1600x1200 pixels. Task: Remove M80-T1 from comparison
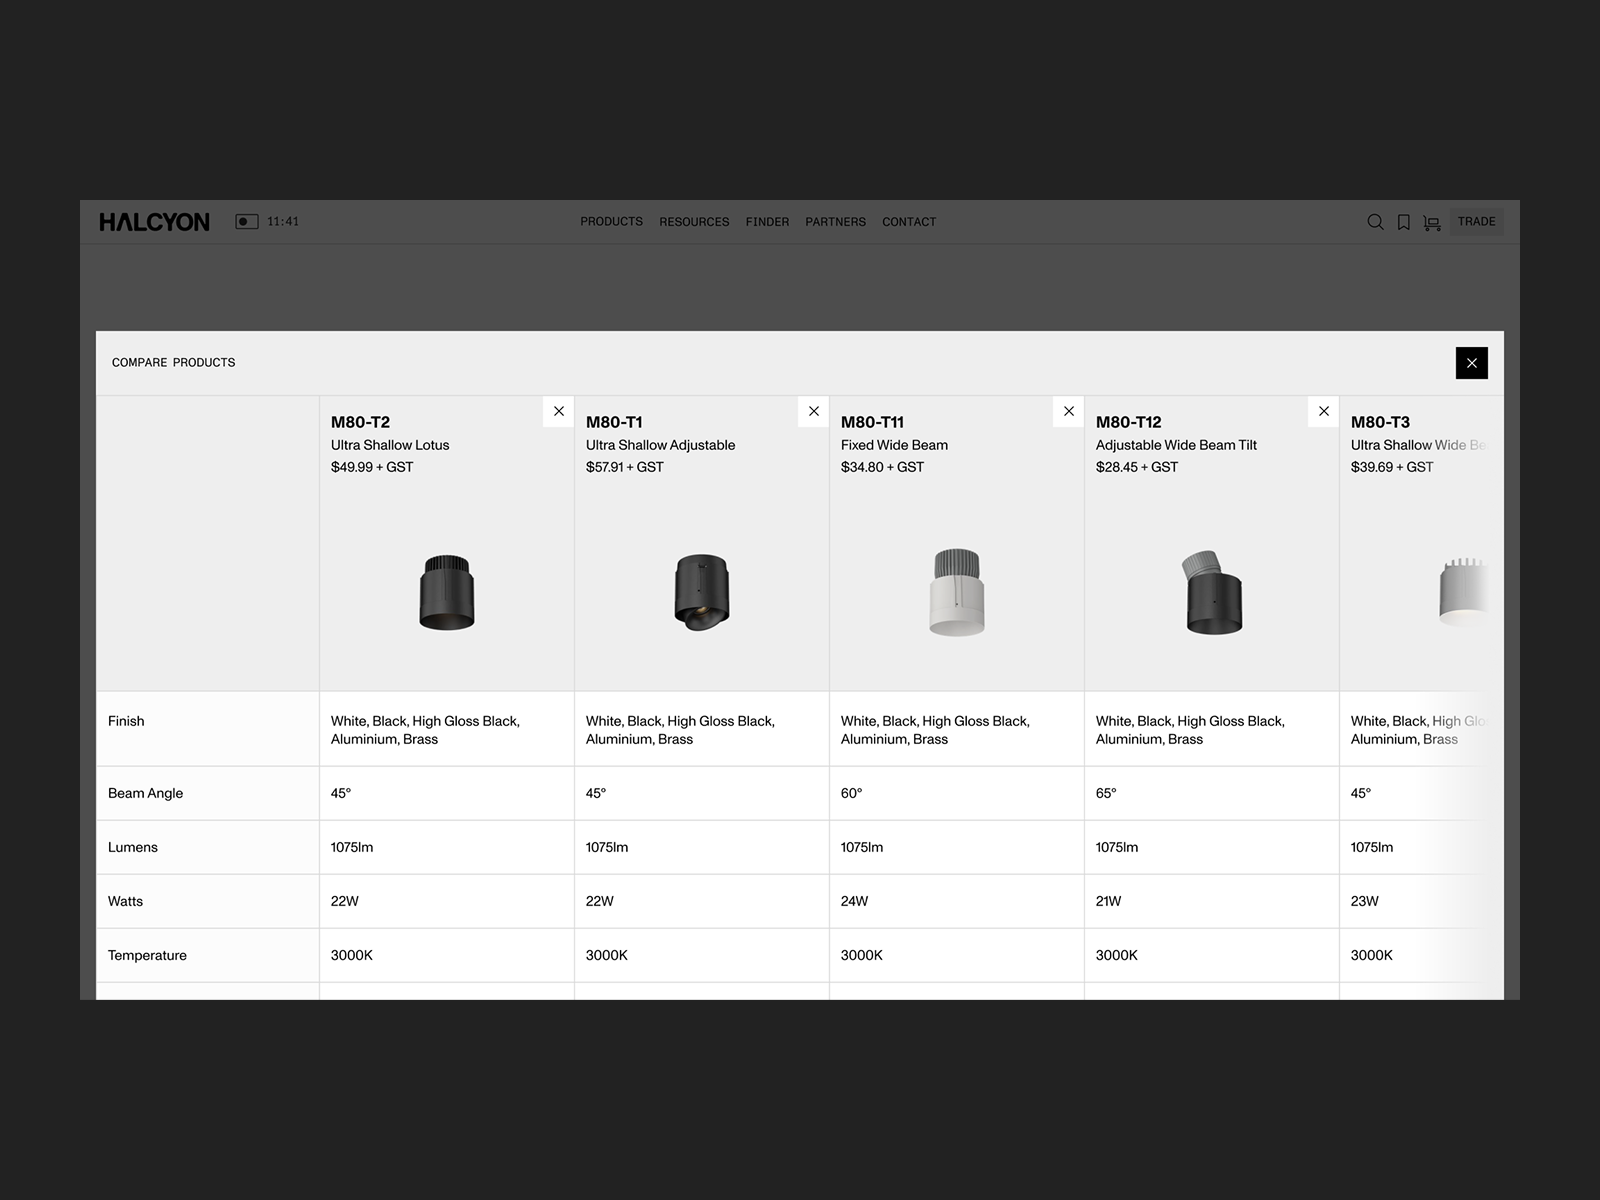(814, 411)
